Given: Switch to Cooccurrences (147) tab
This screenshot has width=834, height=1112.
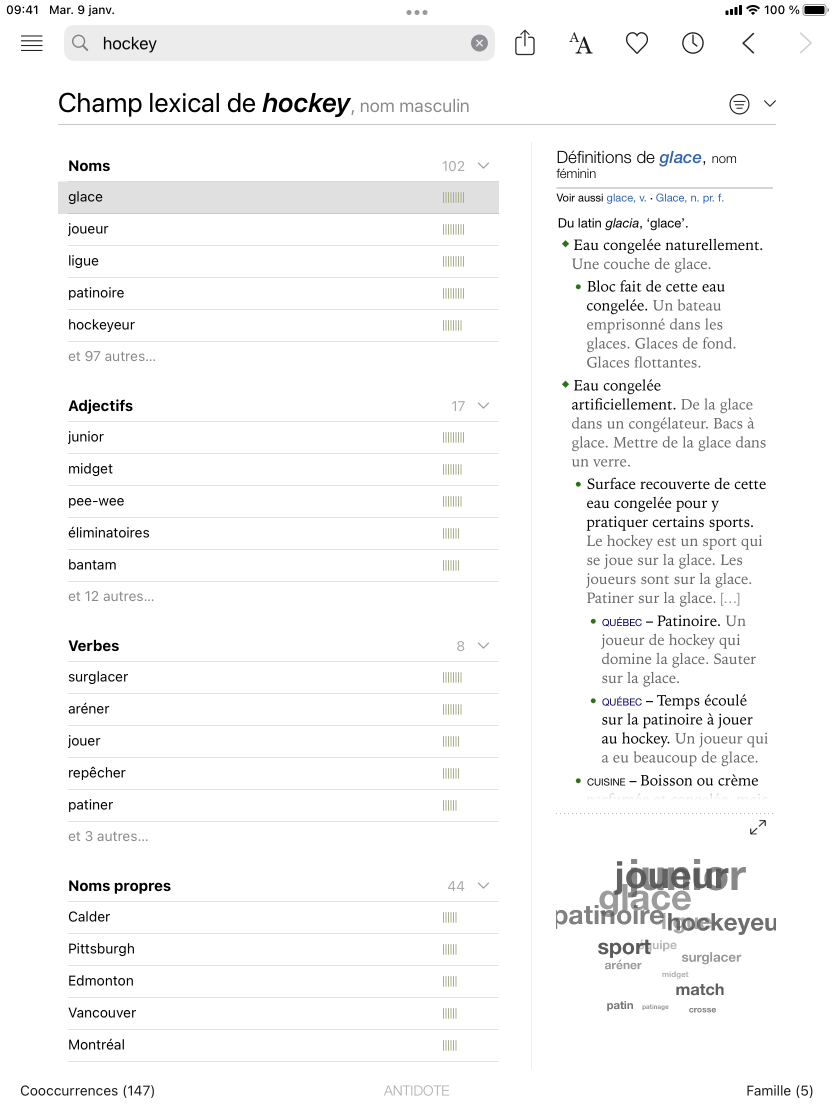Looking at the screenshot, I should (x=87, y=1091).
